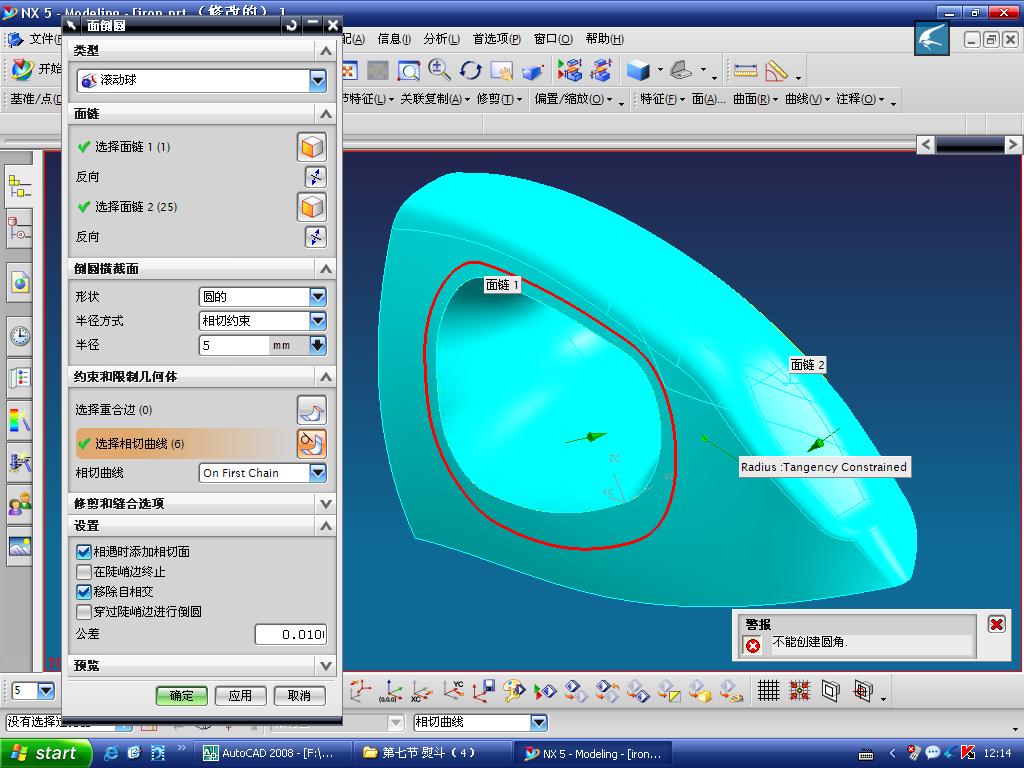The width and height of the screenshot is (1024, 768).
Task: Collapse the Settings section
Action: 326,526
